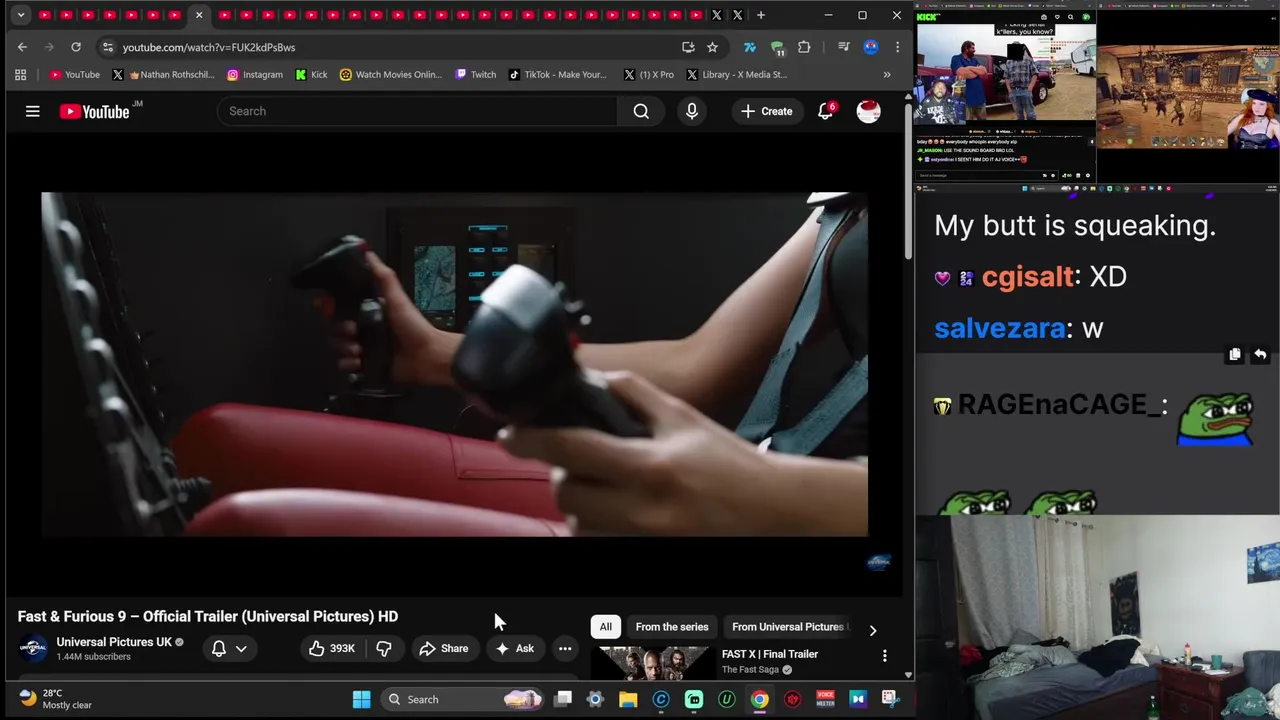Viewport: 1280px width, 720px height.
Task: Open Task View on taskbar
Action: point(563,699)
